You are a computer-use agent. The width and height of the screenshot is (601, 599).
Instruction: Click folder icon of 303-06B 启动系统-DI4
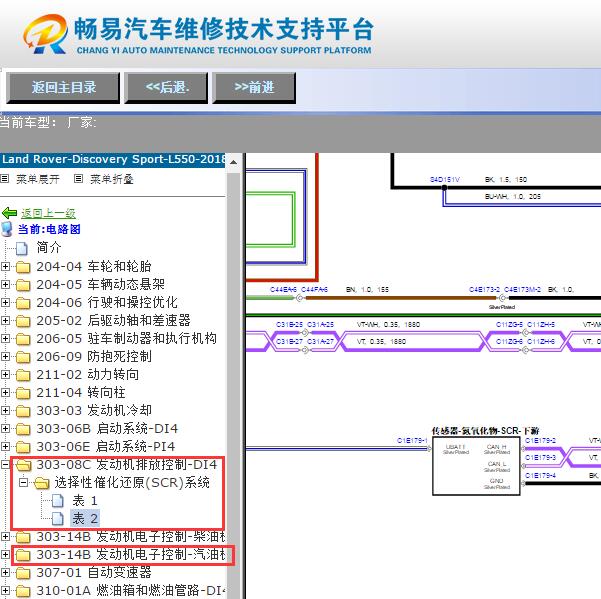(23, 429)
